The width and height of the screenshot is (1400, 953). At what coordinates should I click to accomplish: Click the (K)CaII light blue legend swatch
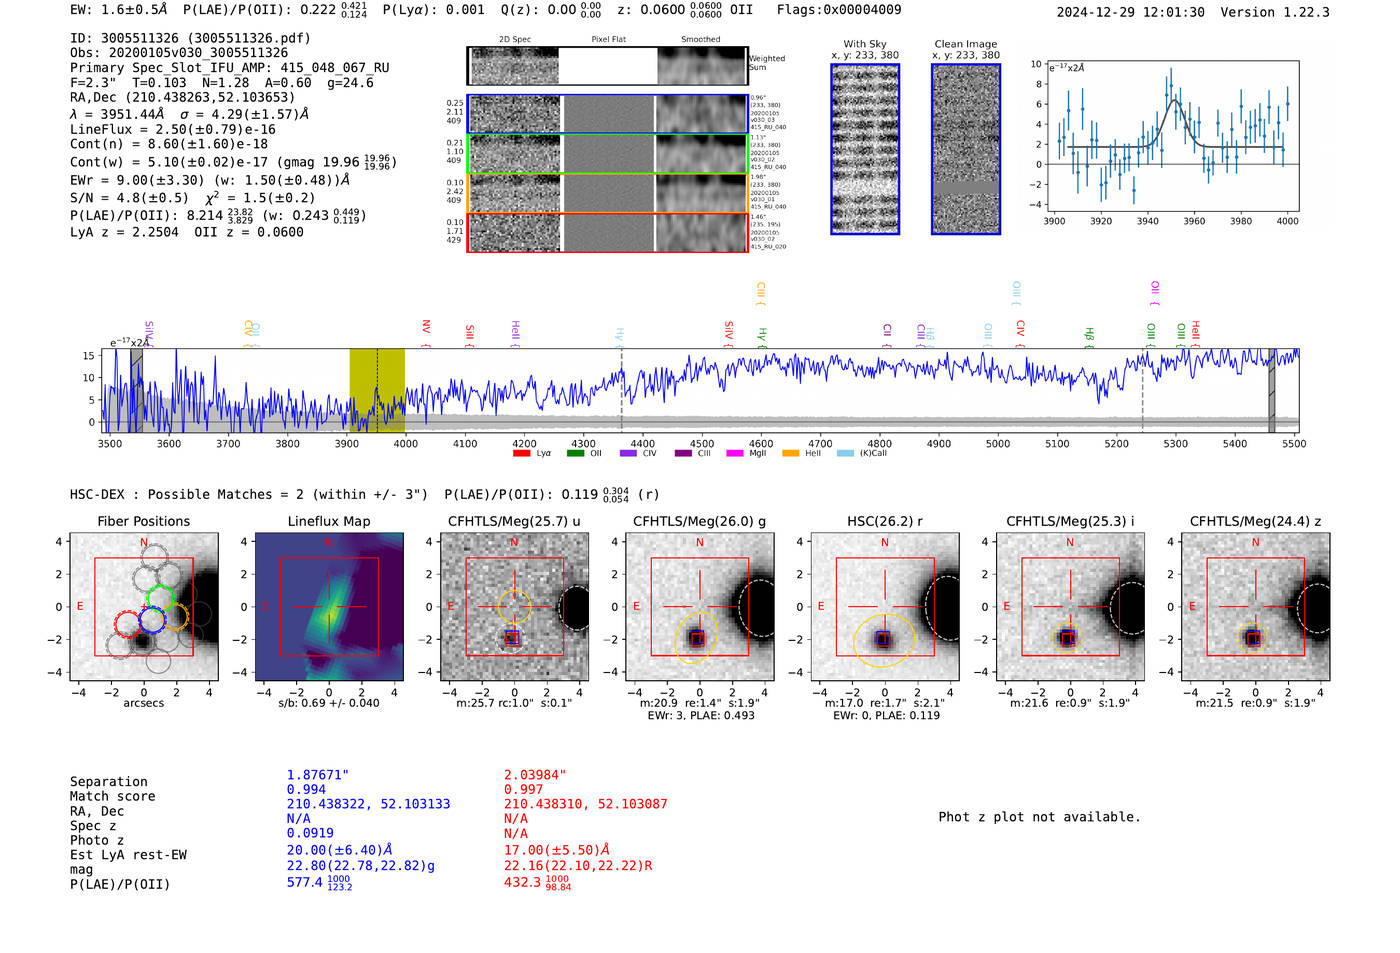pos(846,454)
